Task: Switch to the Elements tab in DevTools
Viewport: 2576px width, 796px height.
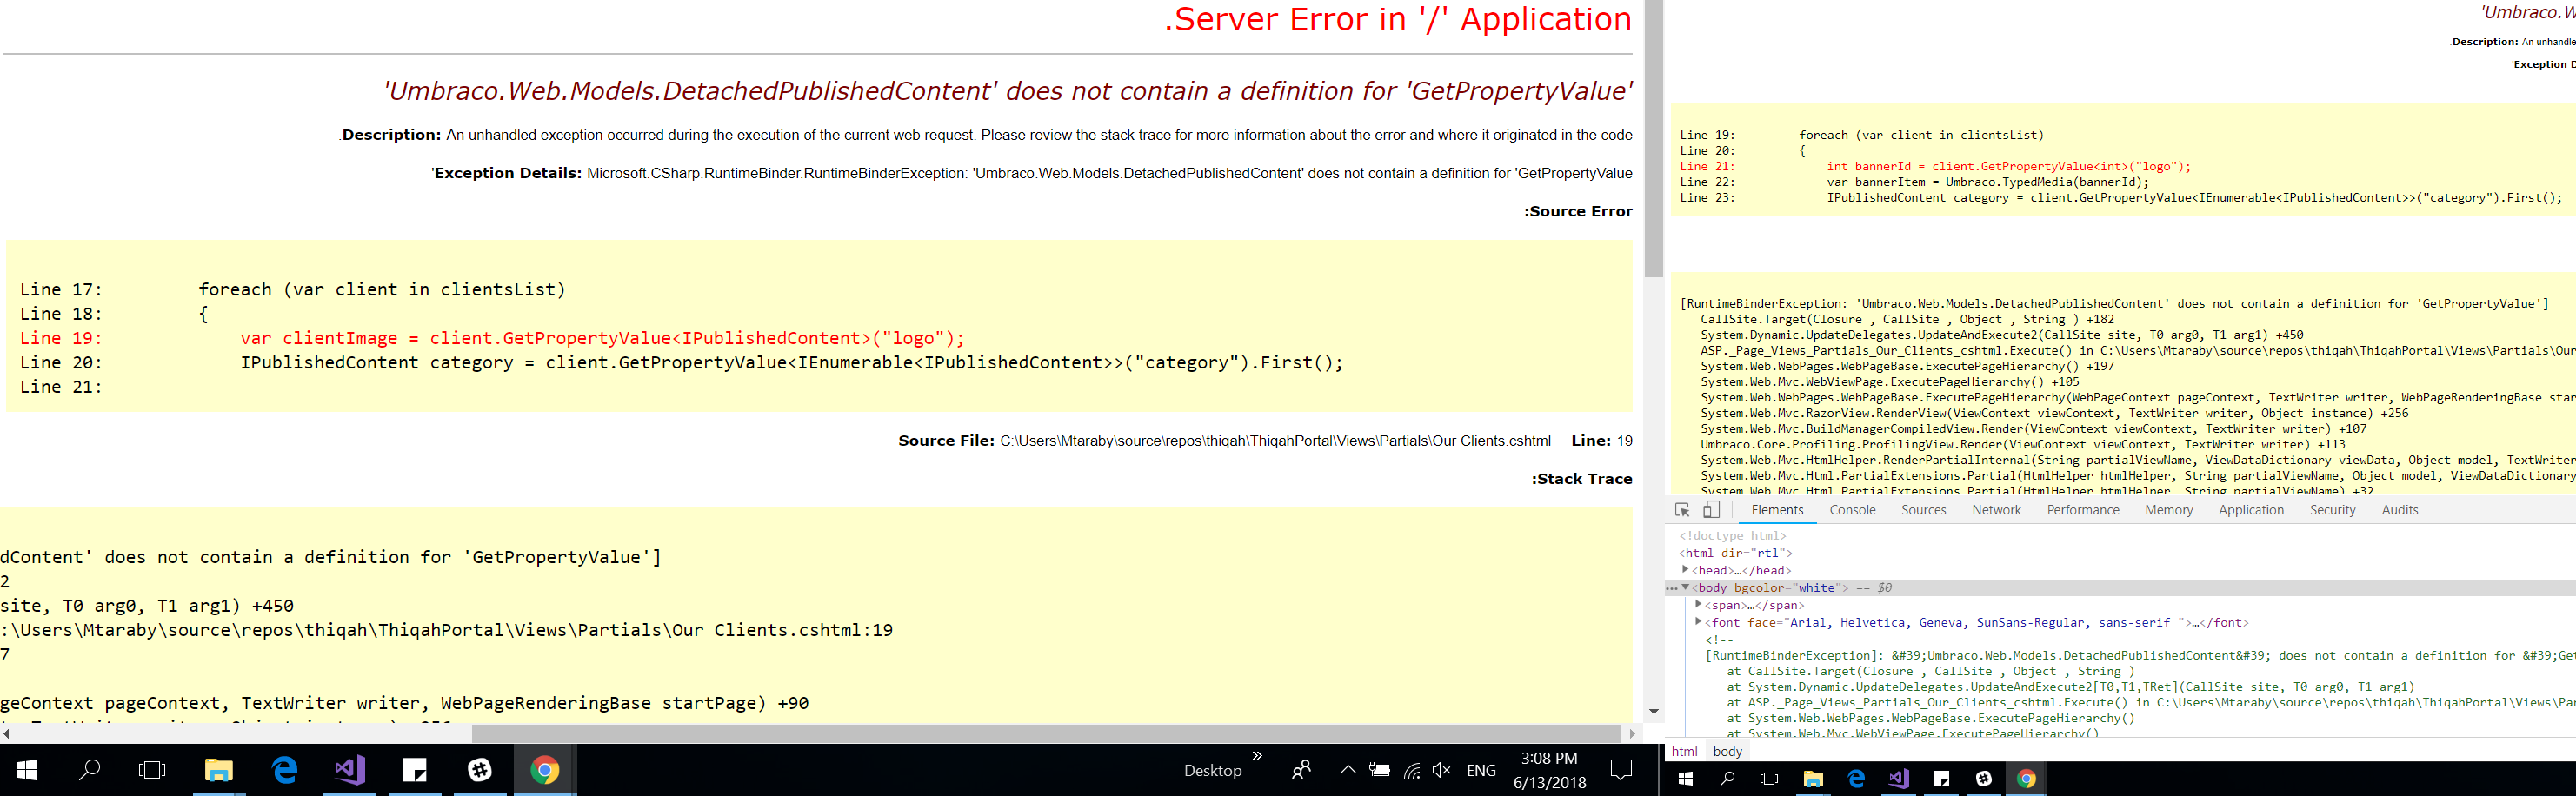Action: 1777,510
